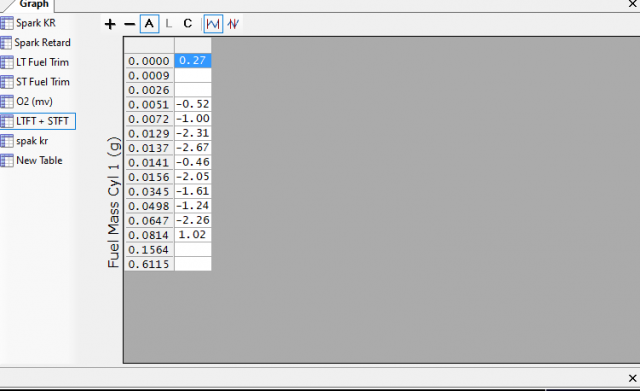Click the minus remove table icon
The width and height of the screenshot is (640, 391).
129,24
